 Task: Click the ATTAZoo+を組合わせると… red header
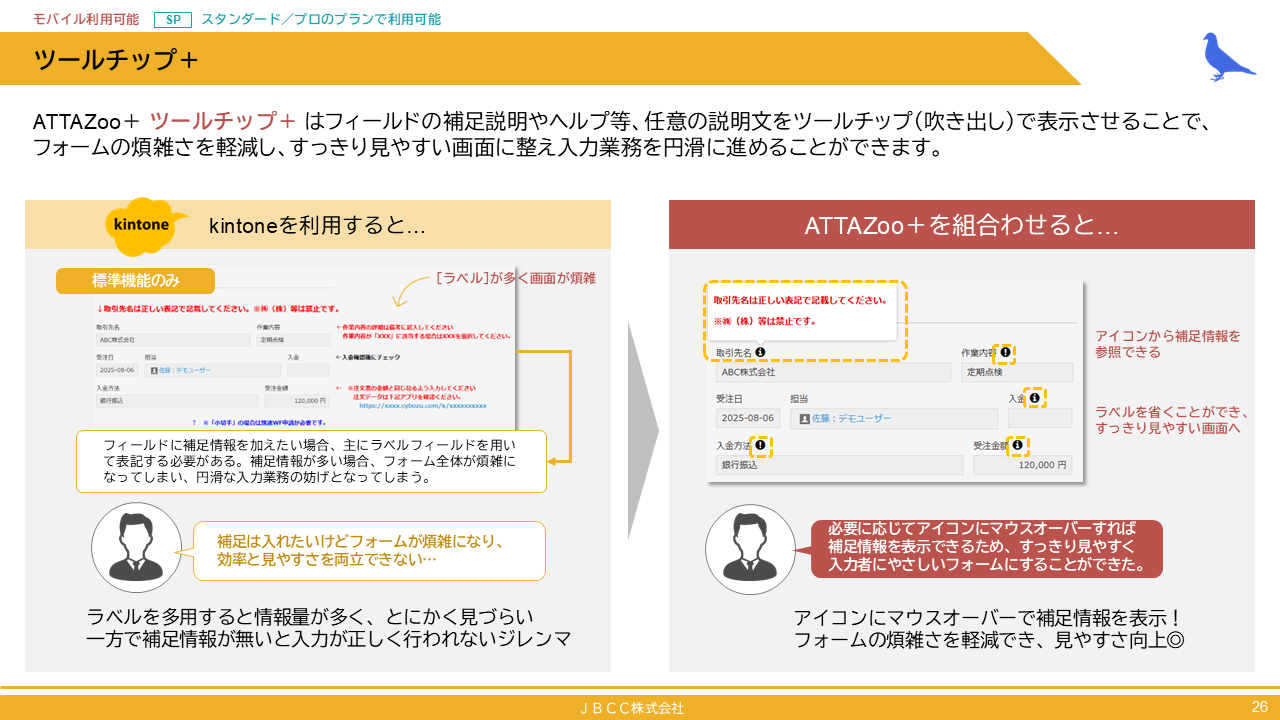point(961,225)
